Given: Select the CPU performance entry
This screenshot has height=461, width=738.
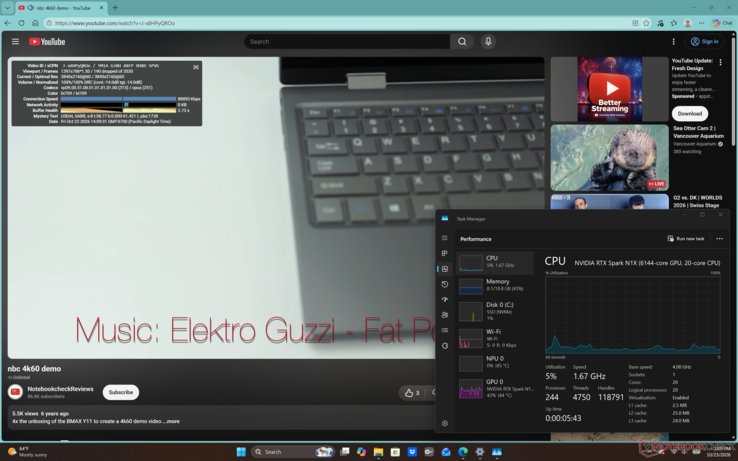Looking at the screenshot, I should tap(495, 263).
